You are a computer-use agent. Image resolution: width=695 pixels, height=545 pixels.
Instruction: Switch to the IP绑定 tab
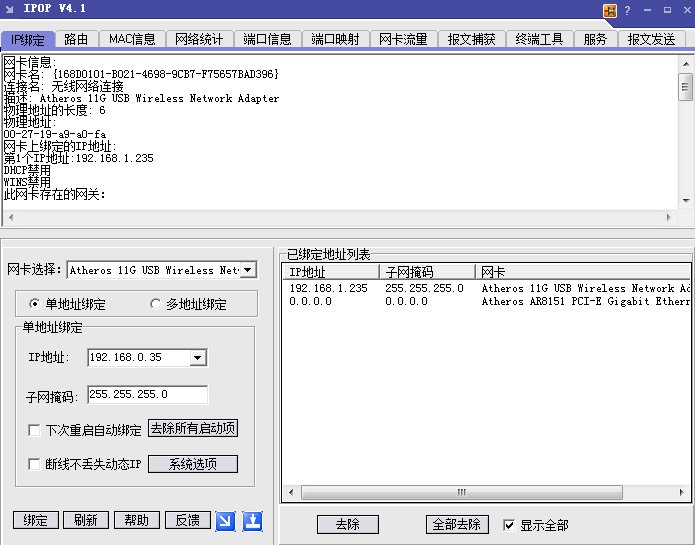(27, 40)
